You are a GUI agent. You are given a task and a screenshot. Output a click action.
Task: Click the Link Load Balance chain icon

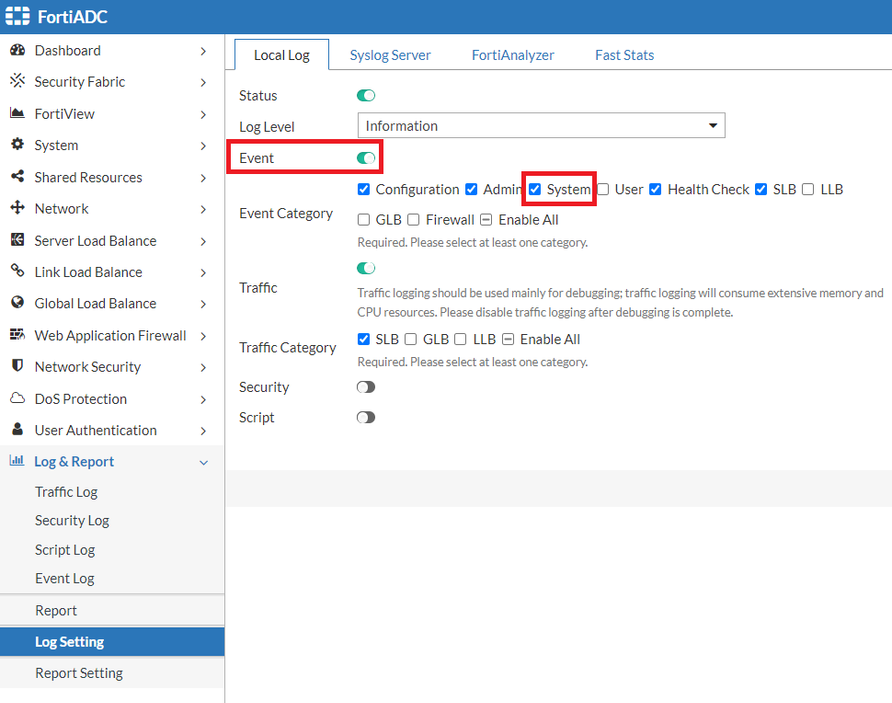click(18, 271)
